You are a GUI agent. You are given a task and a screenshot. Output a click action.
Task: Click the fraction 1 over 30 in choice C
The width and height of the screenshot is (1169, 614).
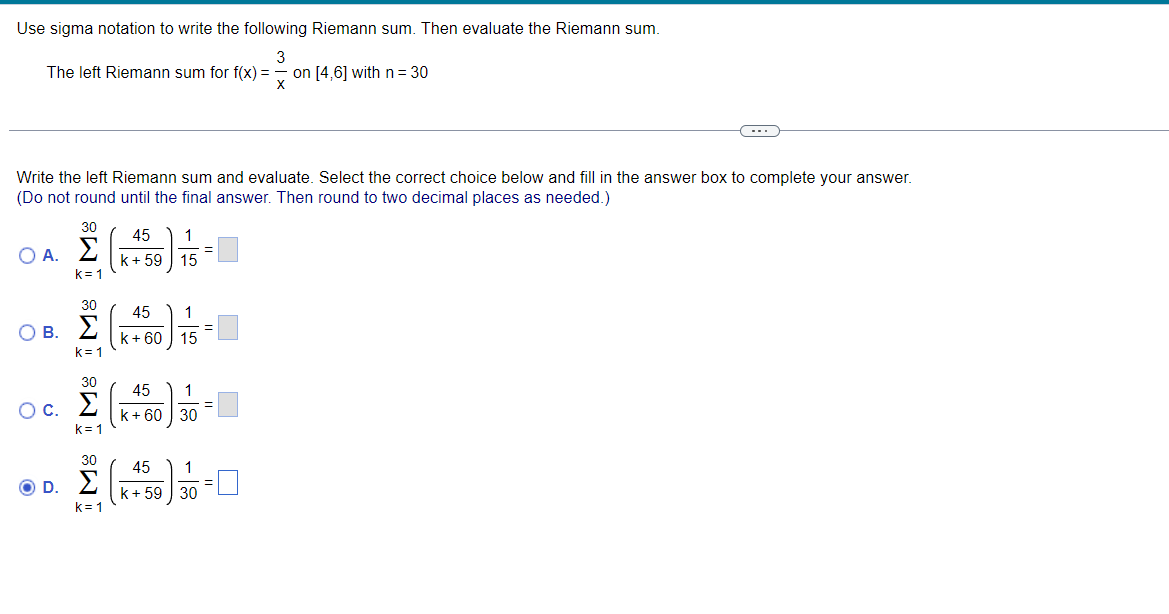(189, 404)
